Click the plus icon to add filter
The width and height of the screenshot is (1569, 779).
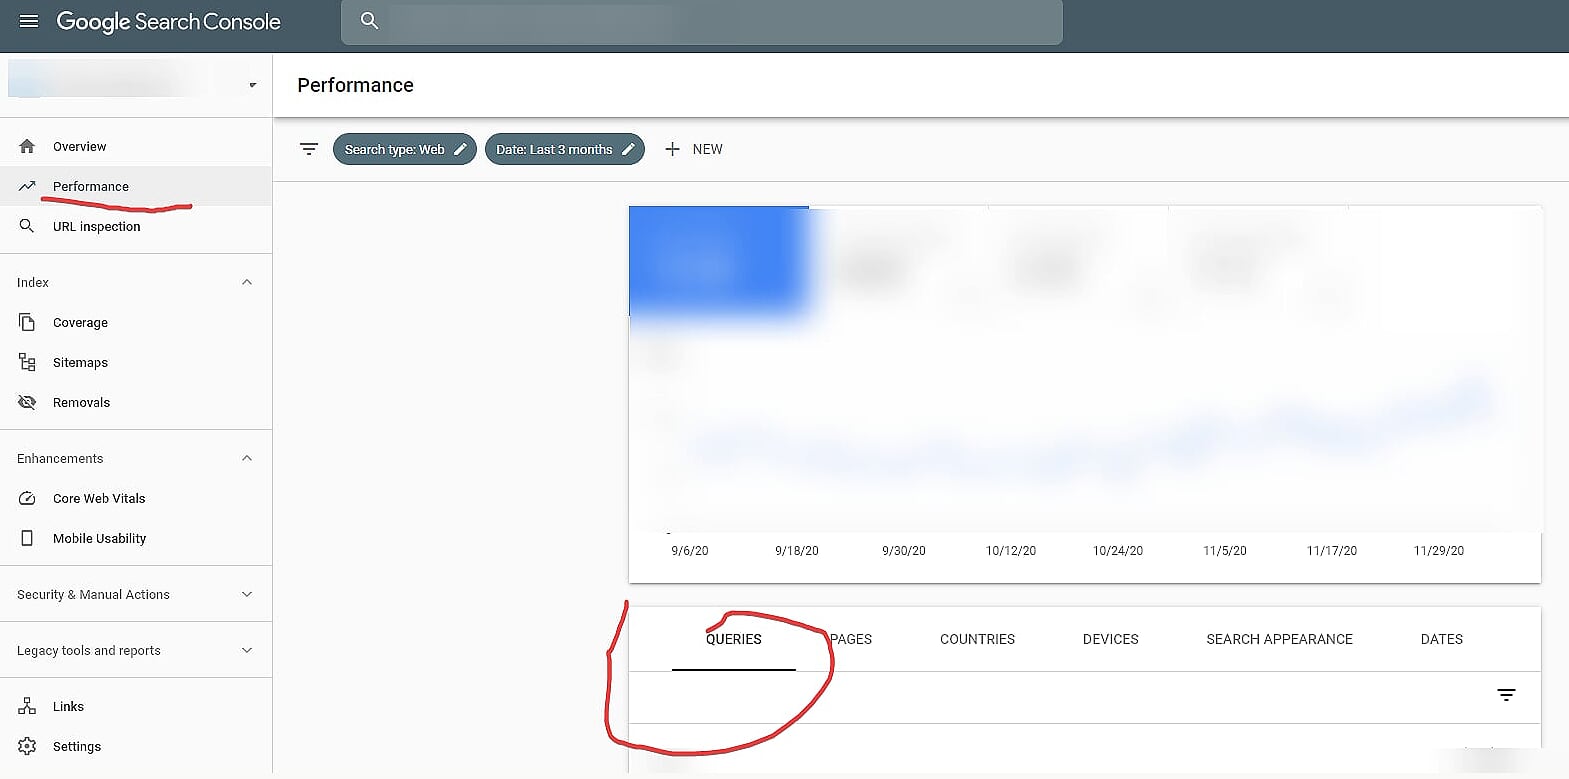[x=672, y=149]
